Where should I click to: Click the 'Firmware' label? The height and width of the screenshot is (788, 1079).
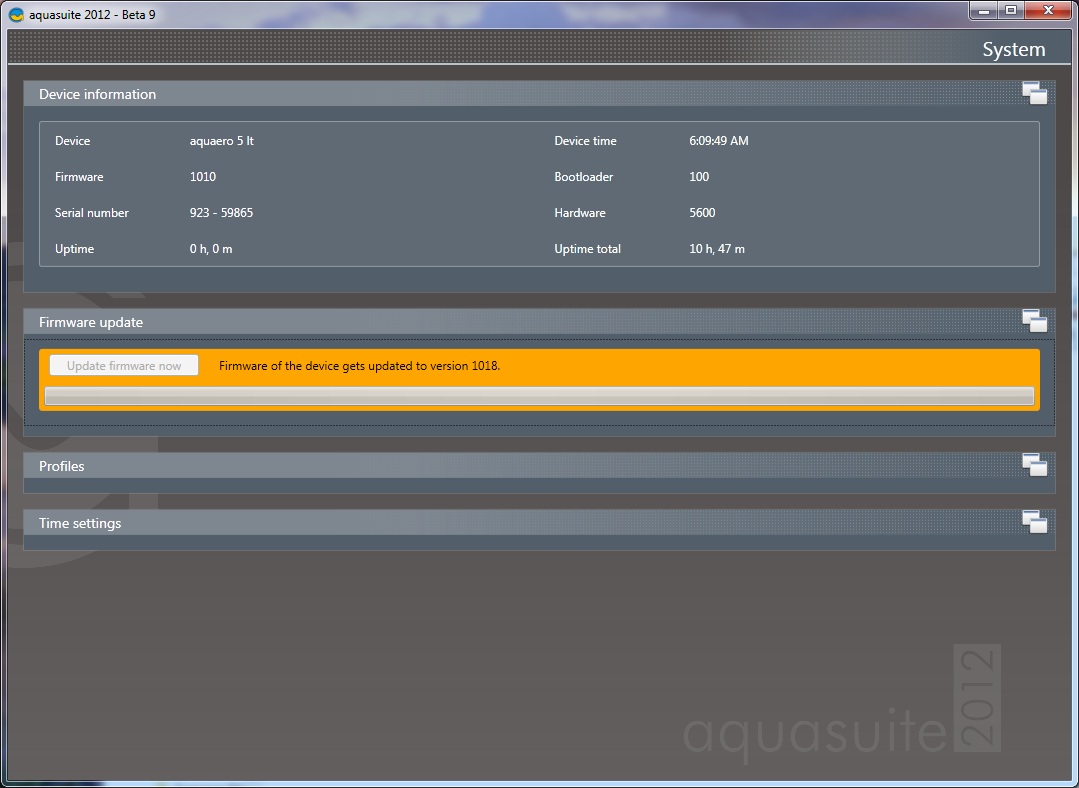point(79,177)
